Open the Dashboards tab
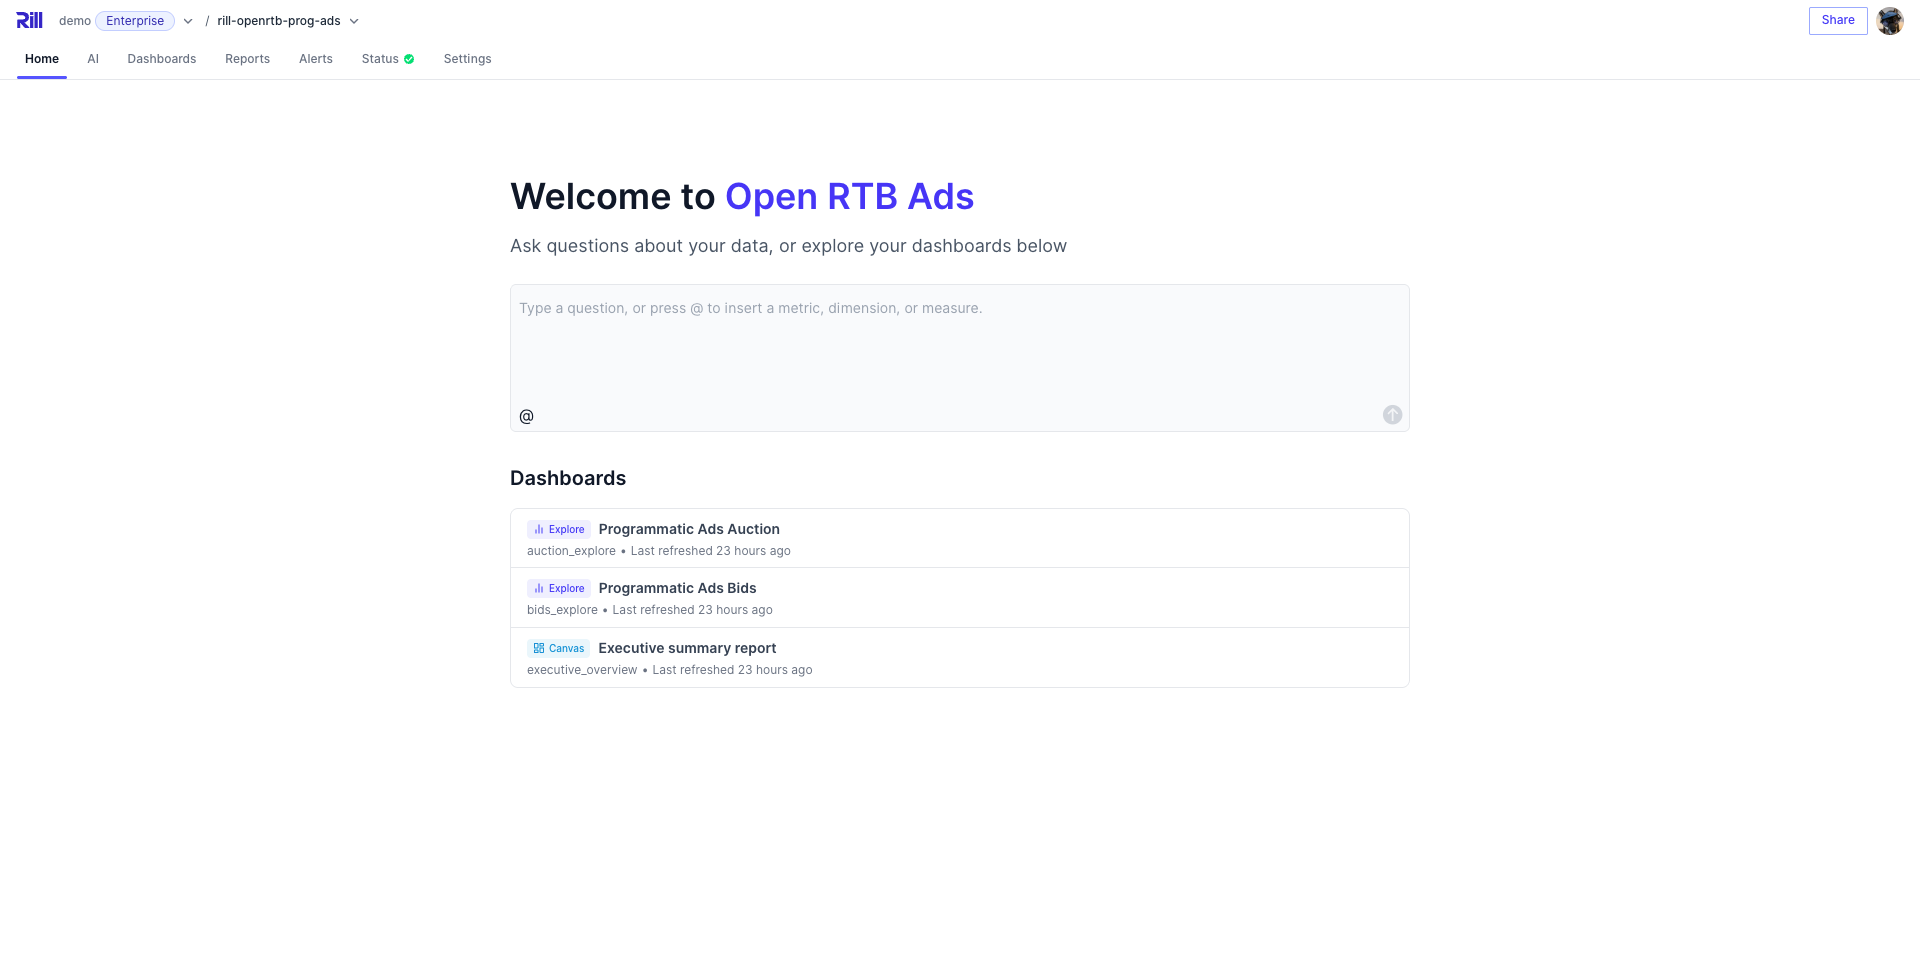This screenshot has width=1920, height=959. click(x=162, y=59)
